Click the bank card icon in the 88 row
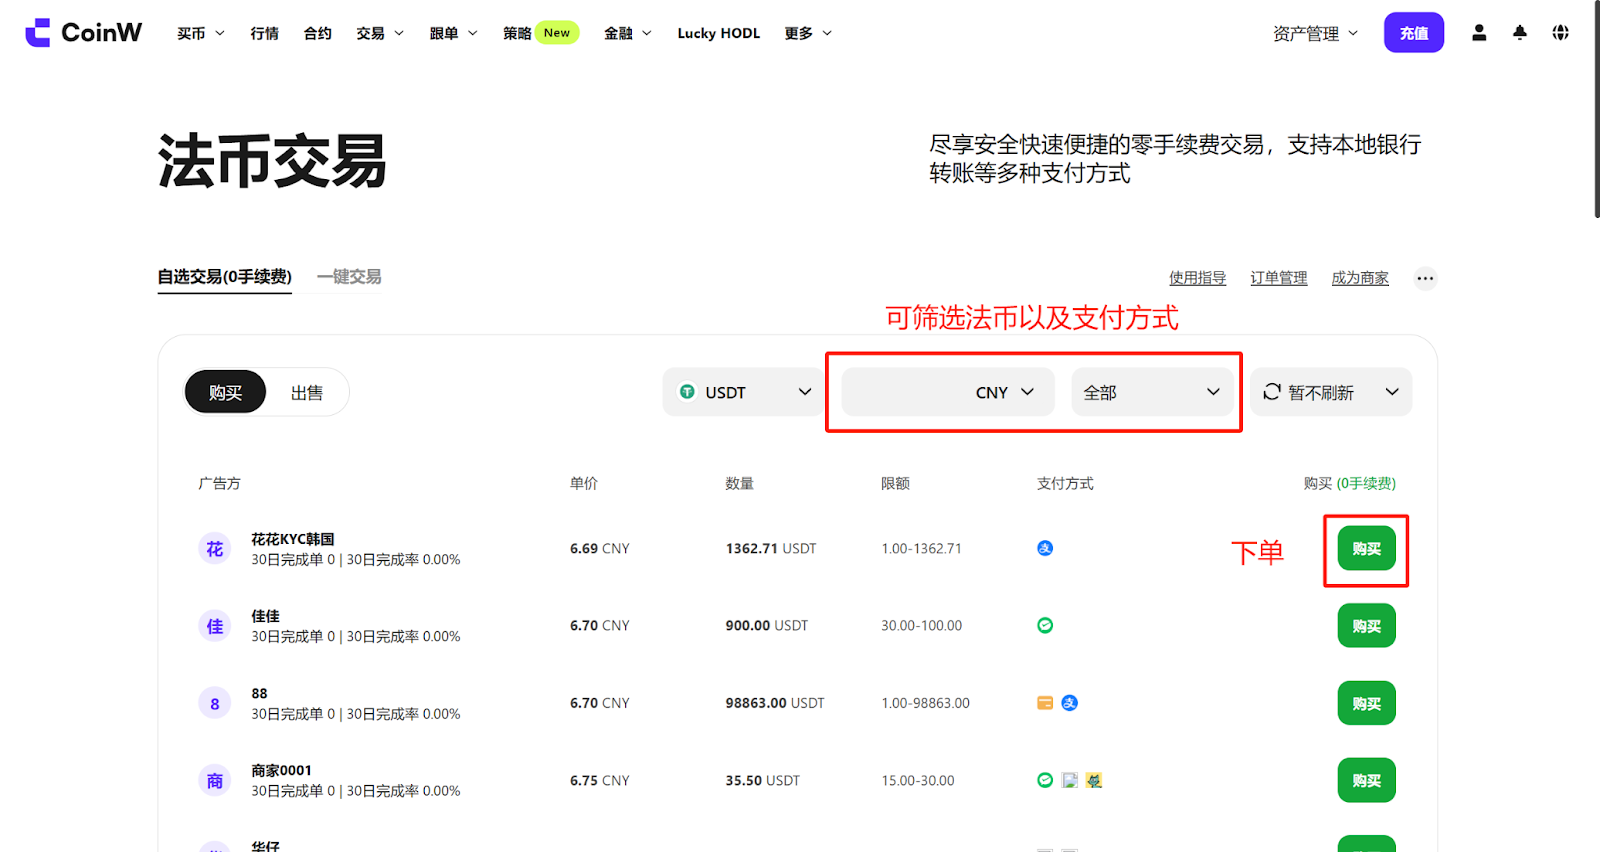 (x=1045, y=703)
